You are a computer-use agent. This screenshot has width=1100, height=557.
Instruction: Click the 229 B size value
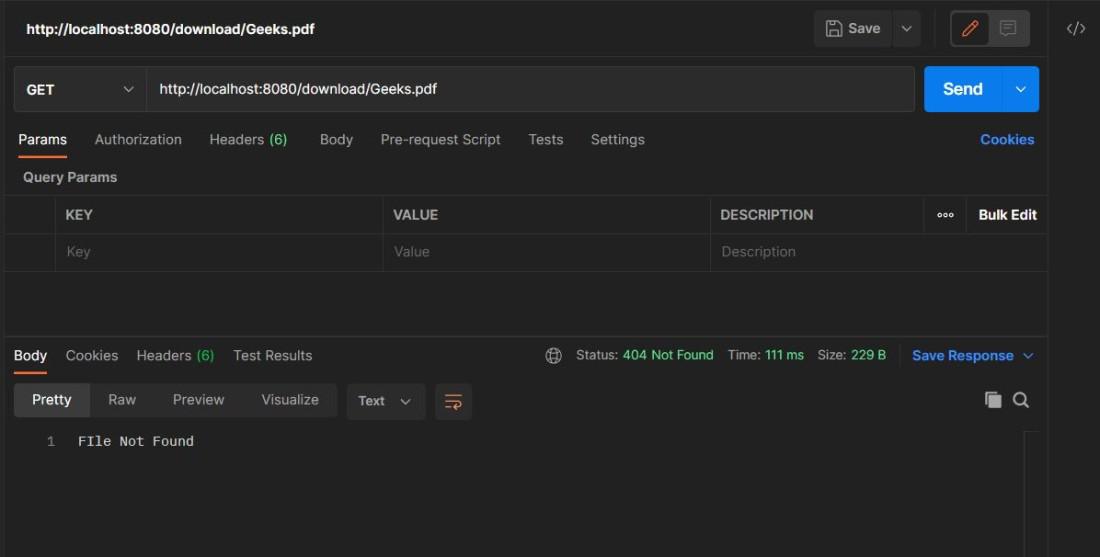[x=868, y=355]
